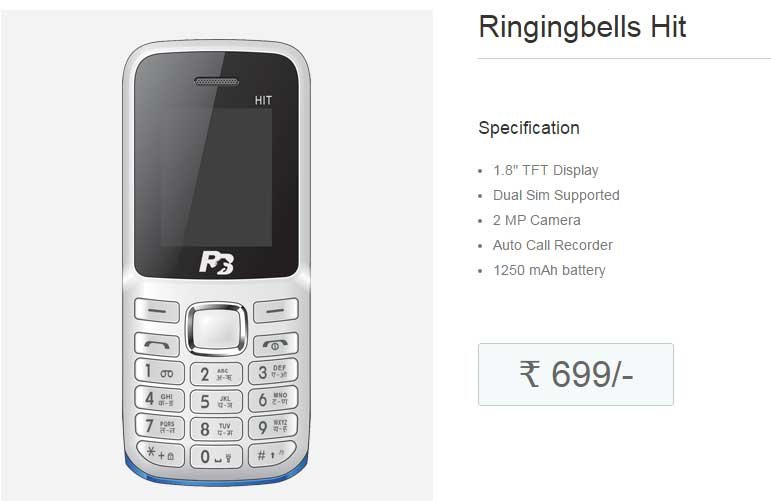Click the 1250 mAh battery spec item
771x501 pixels.
[549, 270]
